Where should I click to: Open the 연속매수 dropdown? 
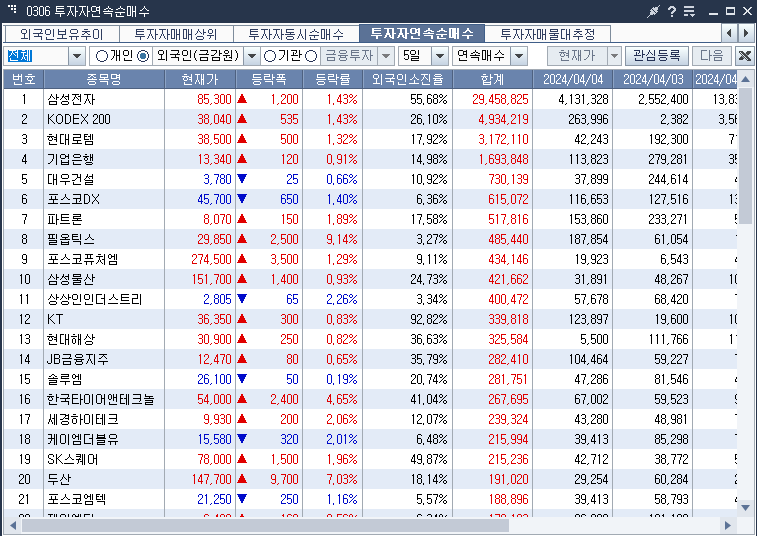pyautogui.click(x=519, y=56)
